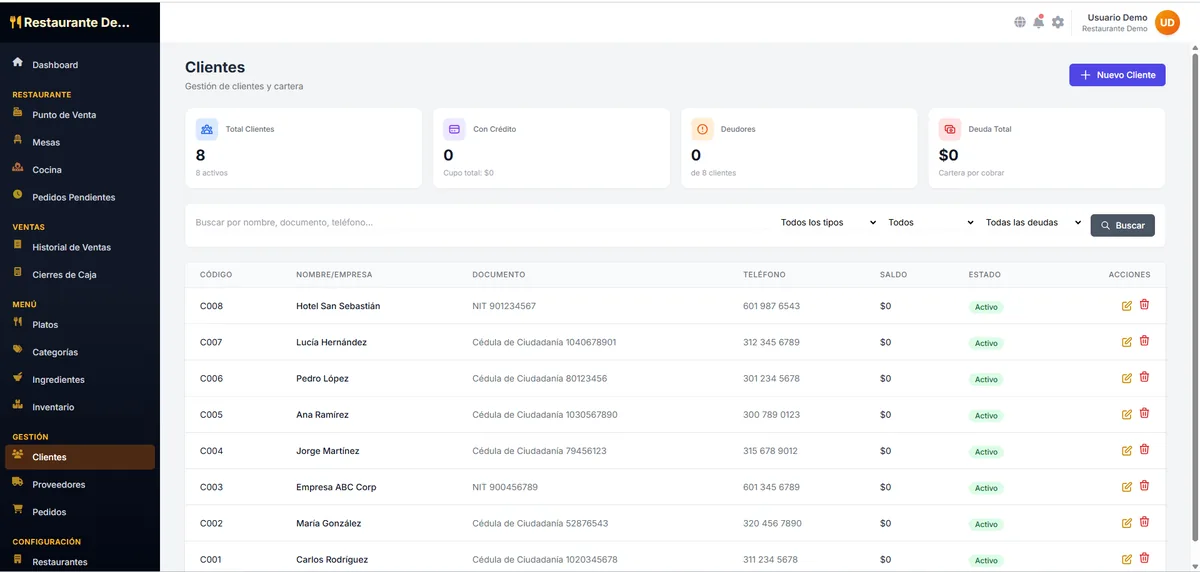Click the Deudores card warning icon
The width and height of the screenshot is (1200, 572).
[702, 129]
